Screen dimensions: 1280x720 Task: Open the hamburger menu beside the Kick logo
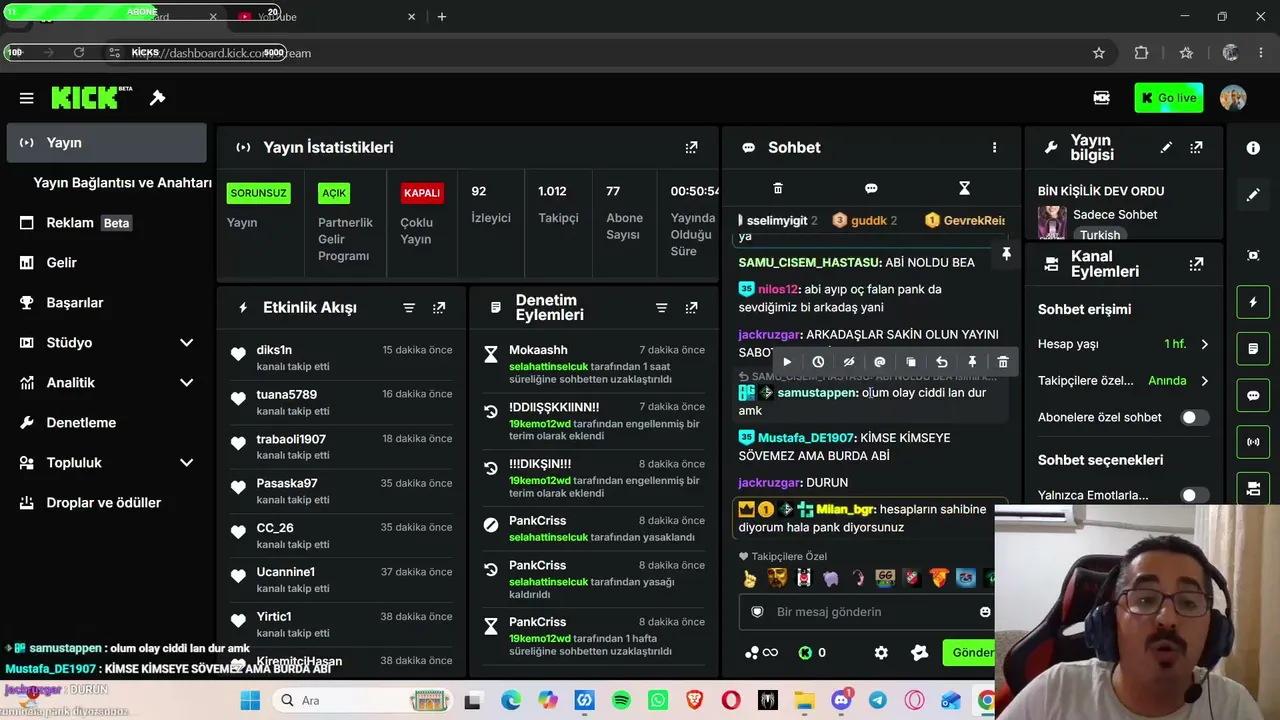[x=27, y=98]
